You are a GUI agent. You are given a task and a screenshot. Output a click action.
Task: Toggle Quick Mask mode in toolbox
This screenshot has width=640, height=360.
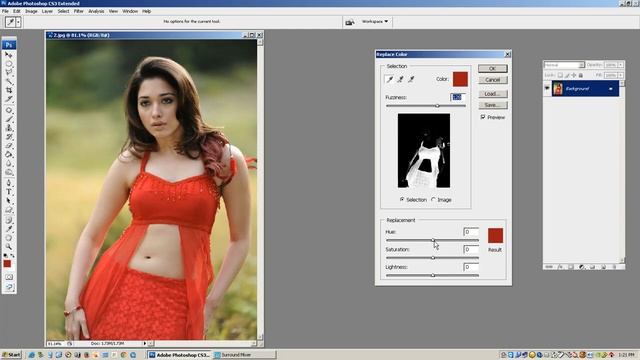click(x=9, y=277)
